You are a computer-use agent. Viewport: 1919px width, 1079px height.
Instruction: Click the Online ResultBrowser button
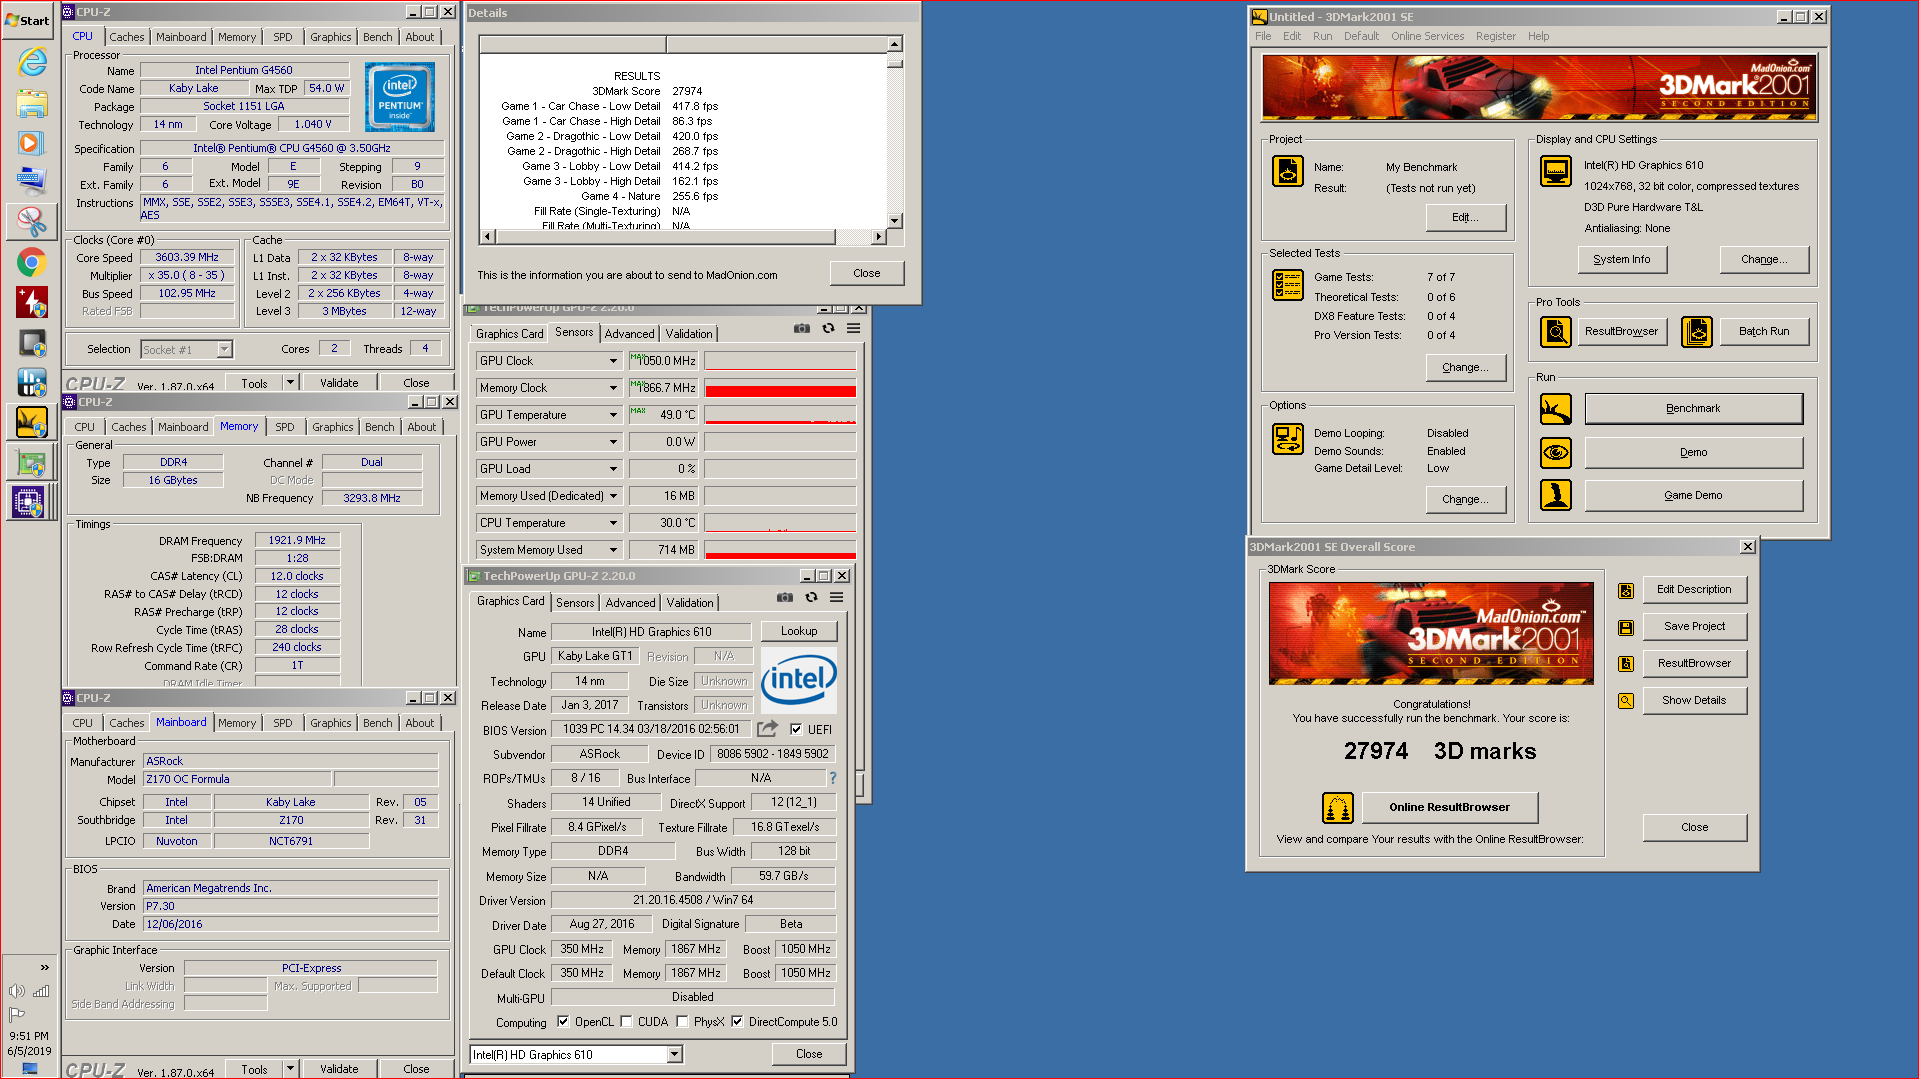[1449, 807]
